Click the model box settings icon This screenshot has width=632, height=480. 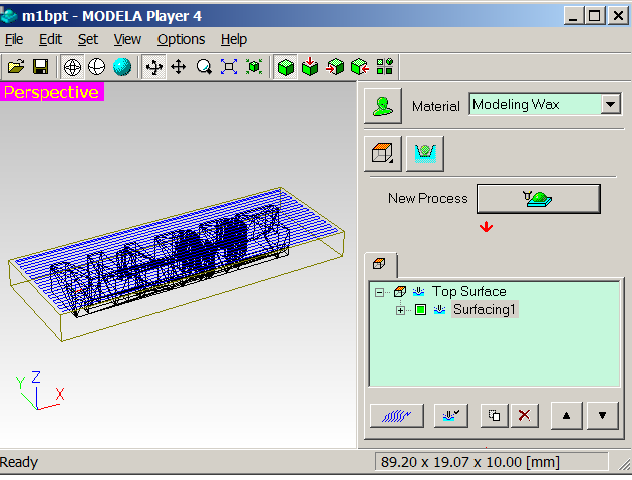pos(383,154)
